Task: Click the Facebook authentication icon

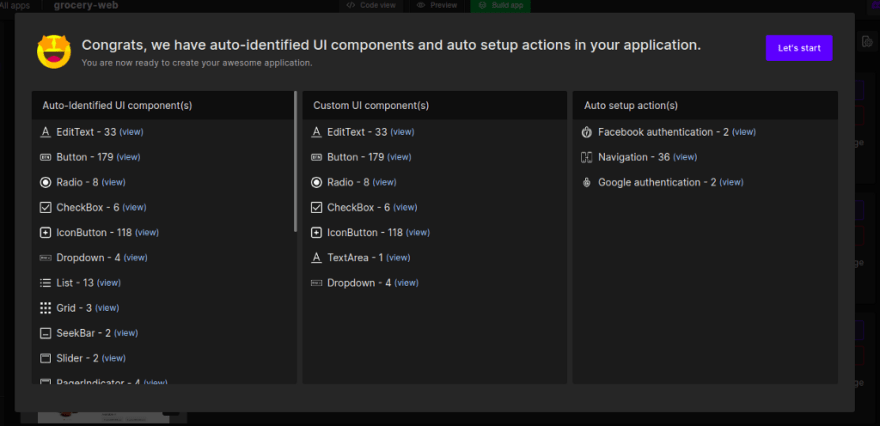Action: 586,132
